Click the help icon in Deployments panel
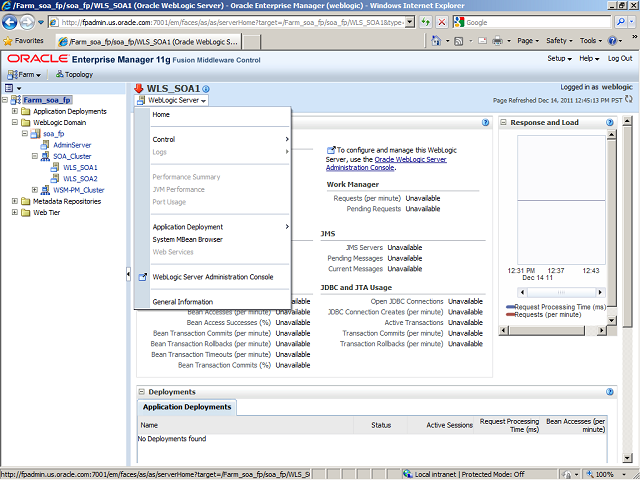The height and width of the screenshot is (480, 640). [x=609, y=392]
